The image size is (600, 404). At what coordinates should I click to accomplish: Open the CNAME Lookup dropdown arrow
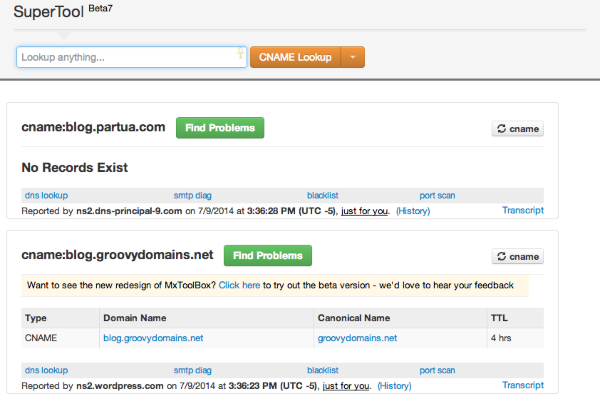353,57
